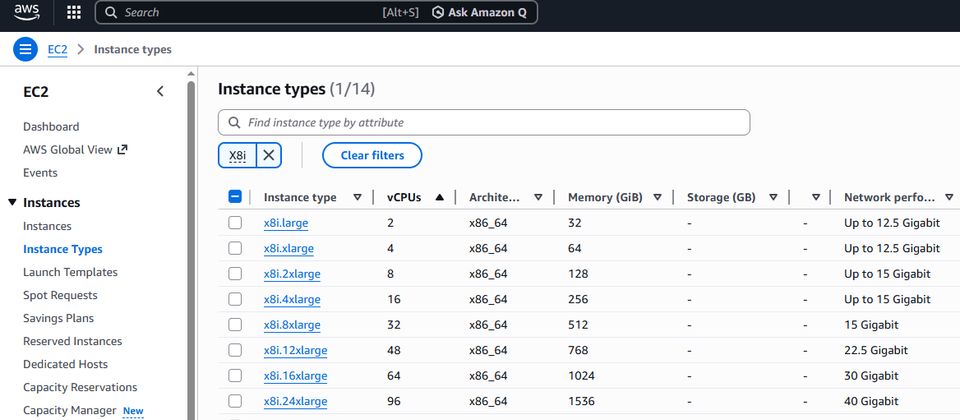Screen dimensions: 960x420
Task: Sort by Instance type column arrow
Action: tap(358, 197)
